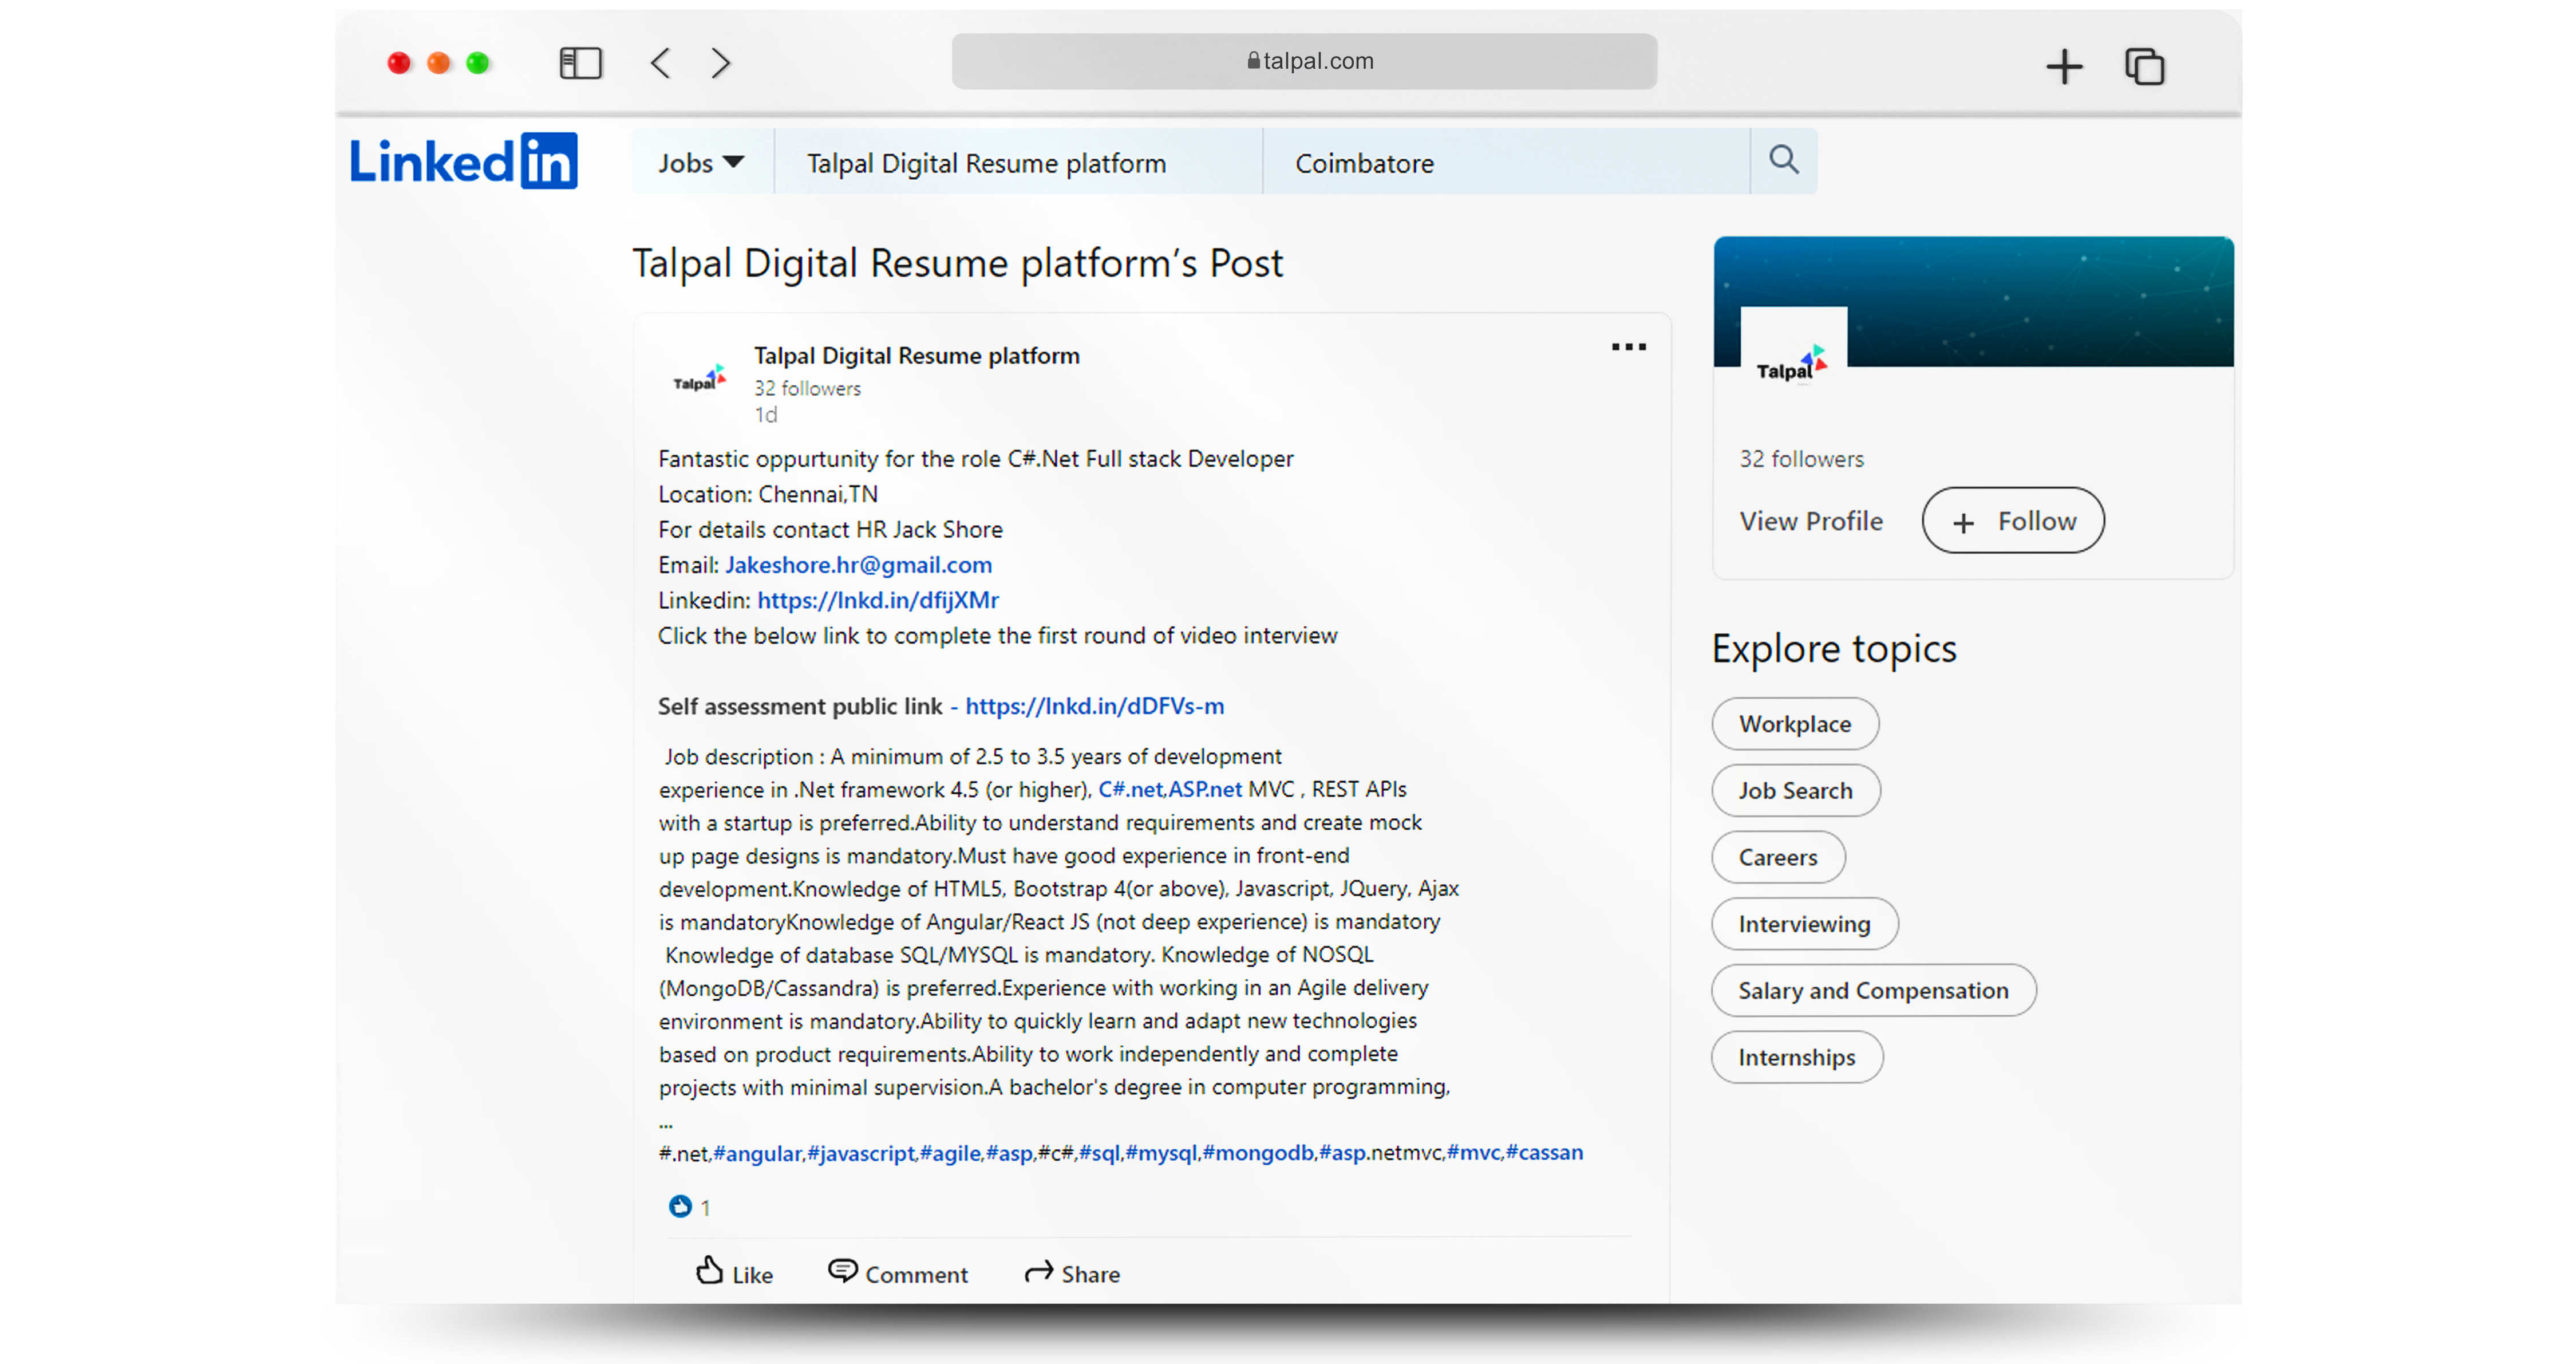Image resolution: width=2576 pixels, height=1364 pixels.
Task: Click the 32 followers text in the profile card
Action: [x=1802, y=459]
